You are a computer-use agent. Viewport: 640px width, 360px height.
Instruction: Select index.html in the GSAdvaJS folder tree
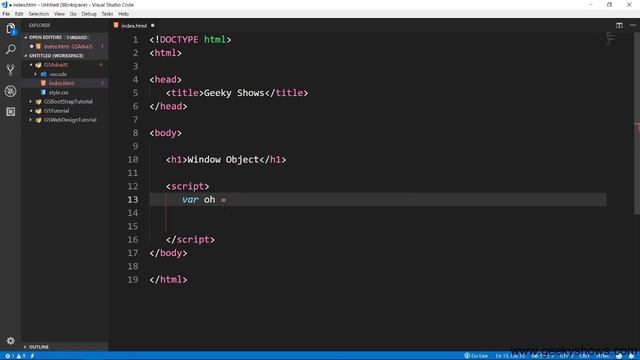(x=64, y=83)
